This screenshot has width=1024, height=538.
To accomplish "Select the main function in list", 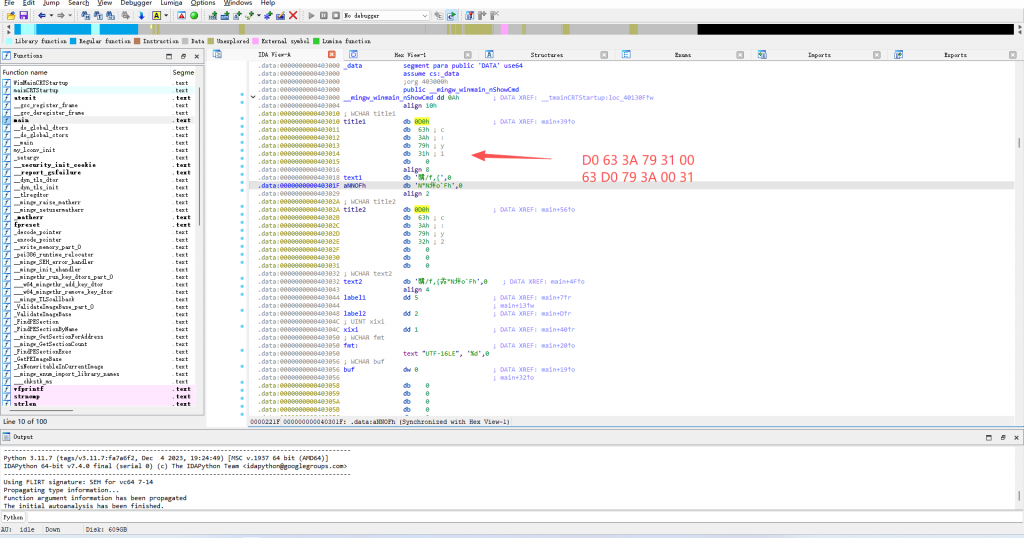I will [x=23, y=120].
